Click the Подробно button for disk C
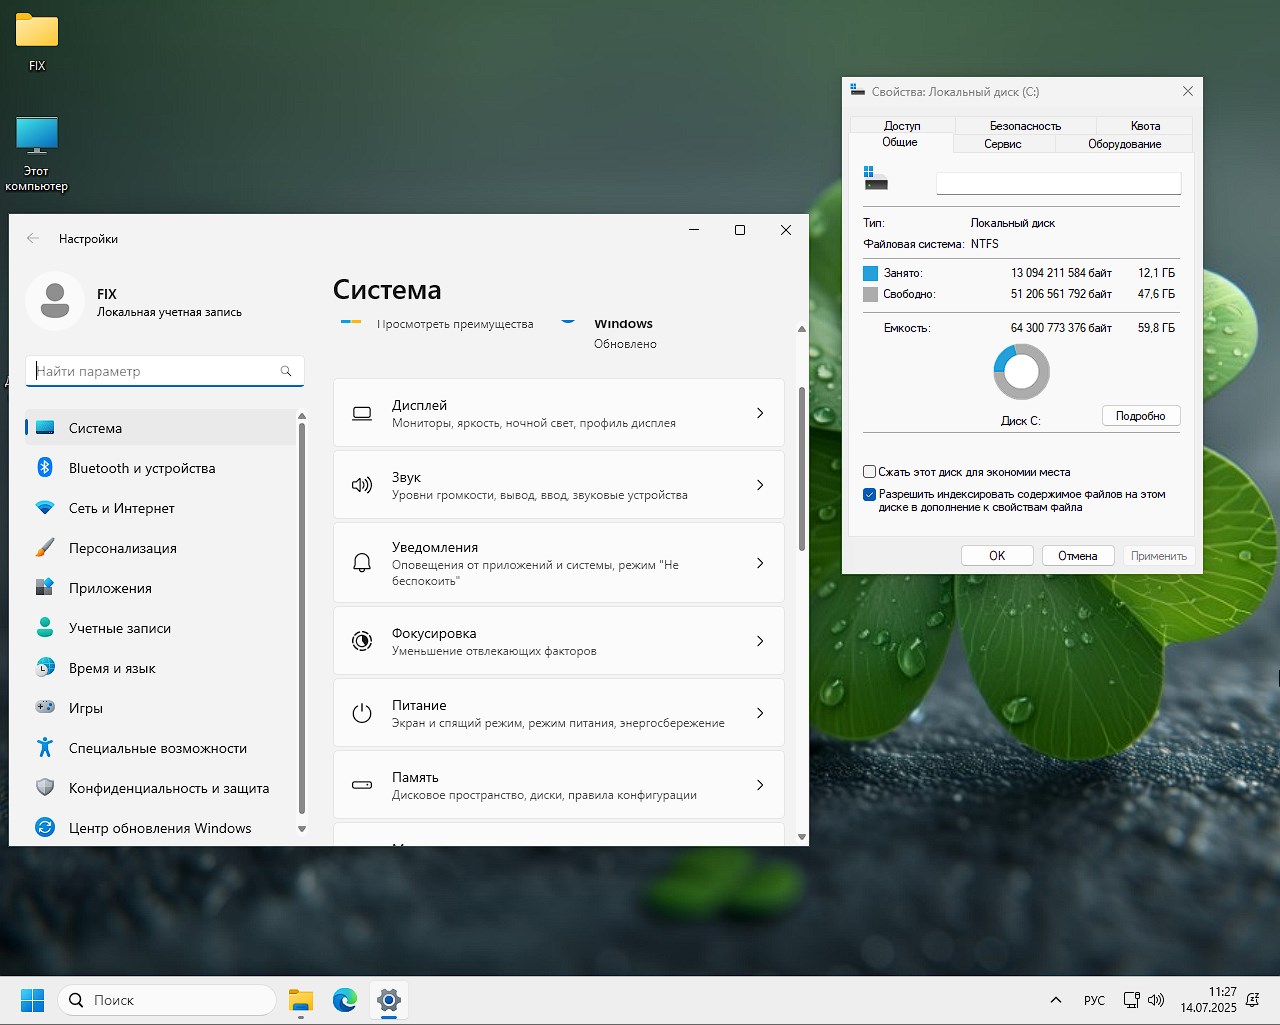This screenshot has height=1025, width=1280. click(1140, 416)
